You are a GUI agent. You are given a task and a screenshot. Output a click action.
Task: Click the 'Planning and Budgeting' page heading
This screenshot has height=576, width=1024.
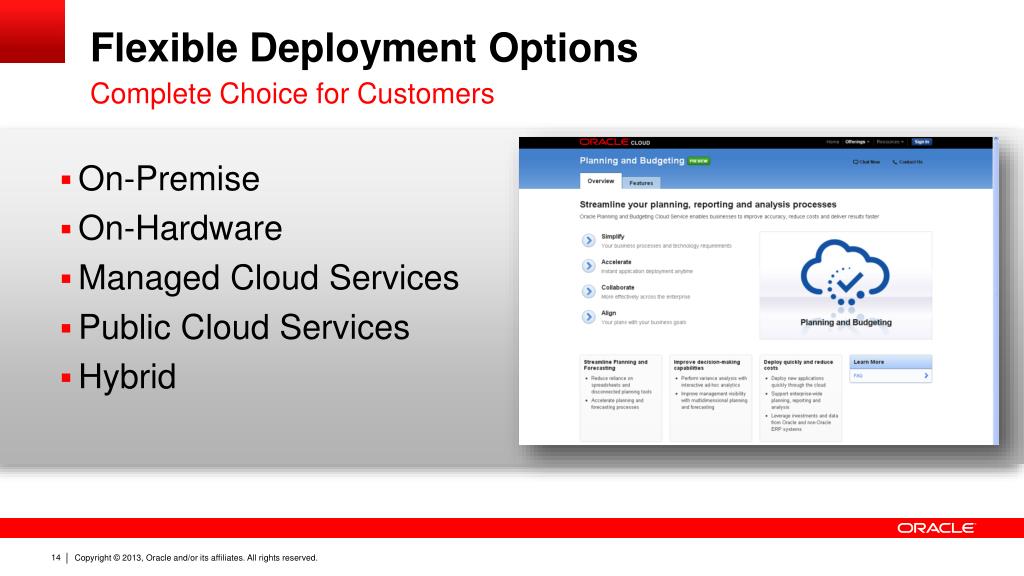coord(632,161)
